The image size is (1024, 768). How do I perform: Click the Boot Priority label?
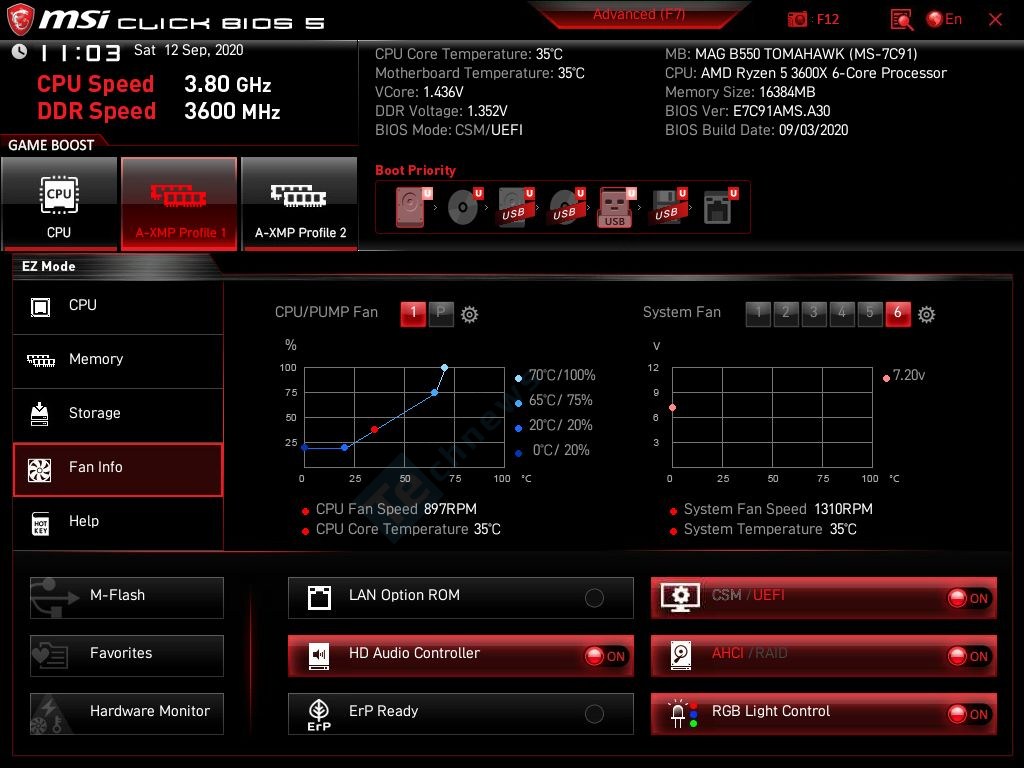click(x=415, y=170)
